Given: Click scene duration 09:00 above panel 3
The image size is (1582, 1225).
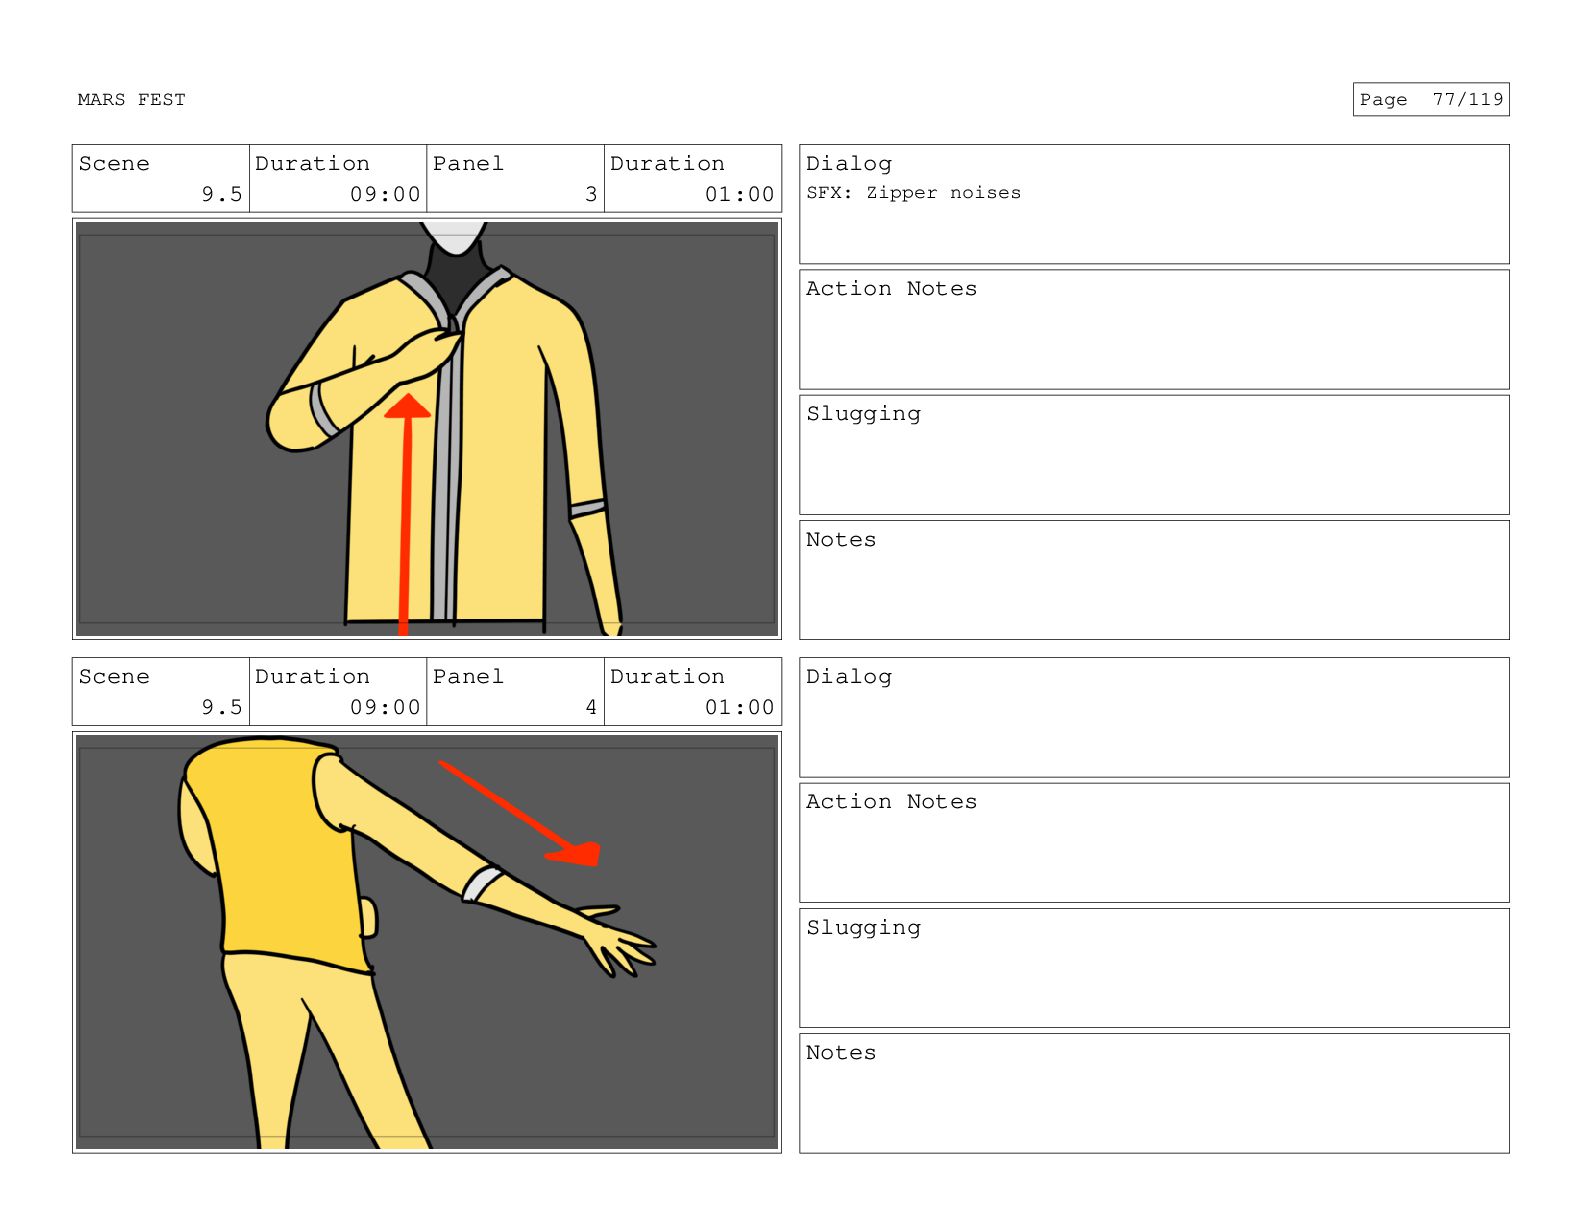Looking at the screenshot, I should pos(338,179).
